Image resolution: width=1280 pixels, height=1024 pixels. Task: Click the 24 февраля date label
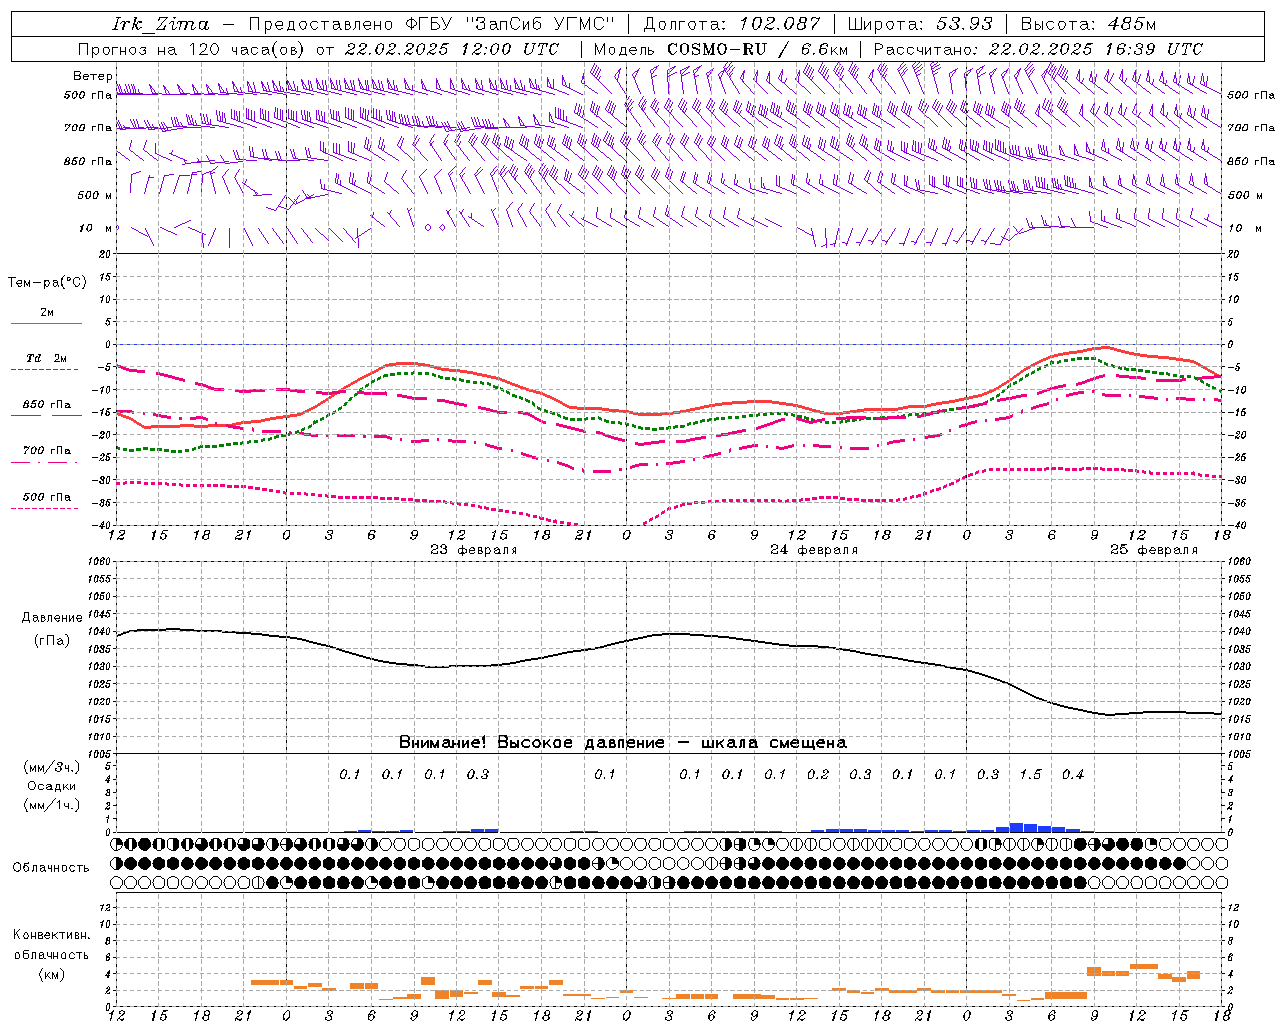813,550
